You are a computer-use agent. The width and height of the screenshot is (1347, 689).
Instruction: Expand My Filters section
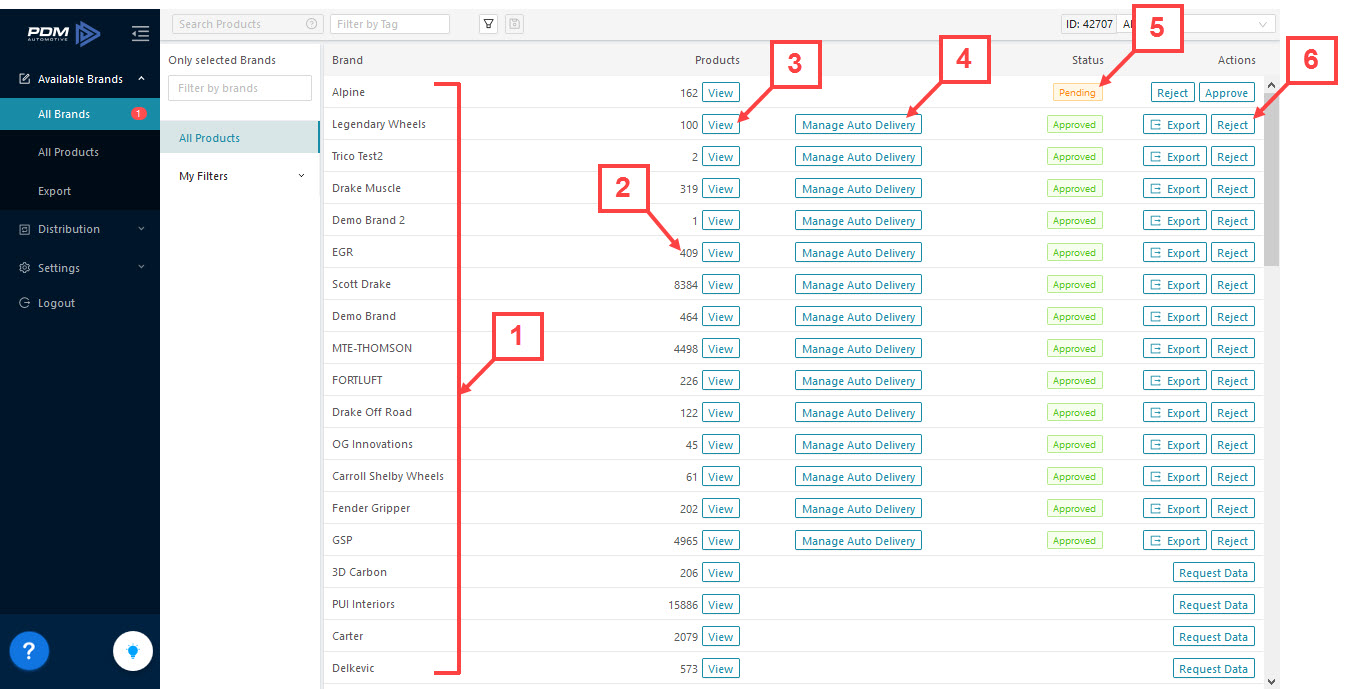240,176
